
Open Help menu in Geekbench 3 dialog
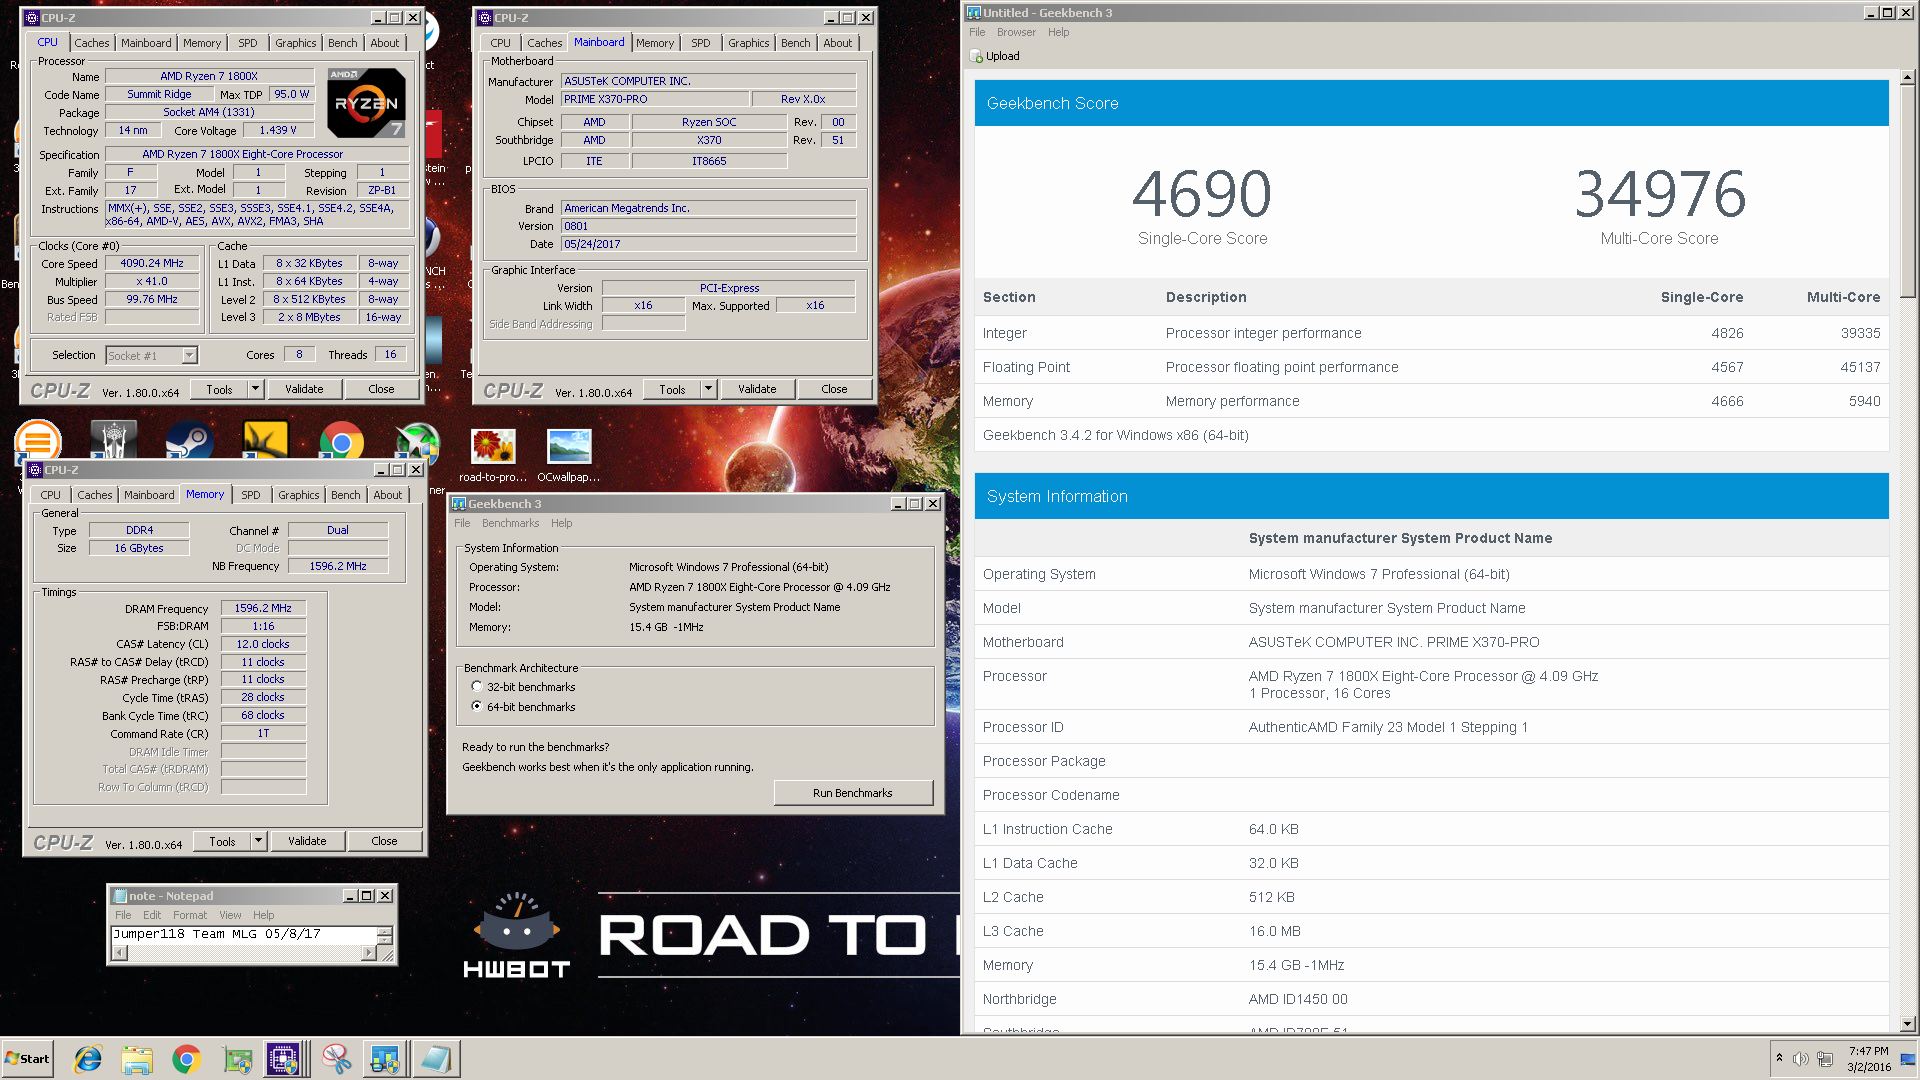(562, 523)
